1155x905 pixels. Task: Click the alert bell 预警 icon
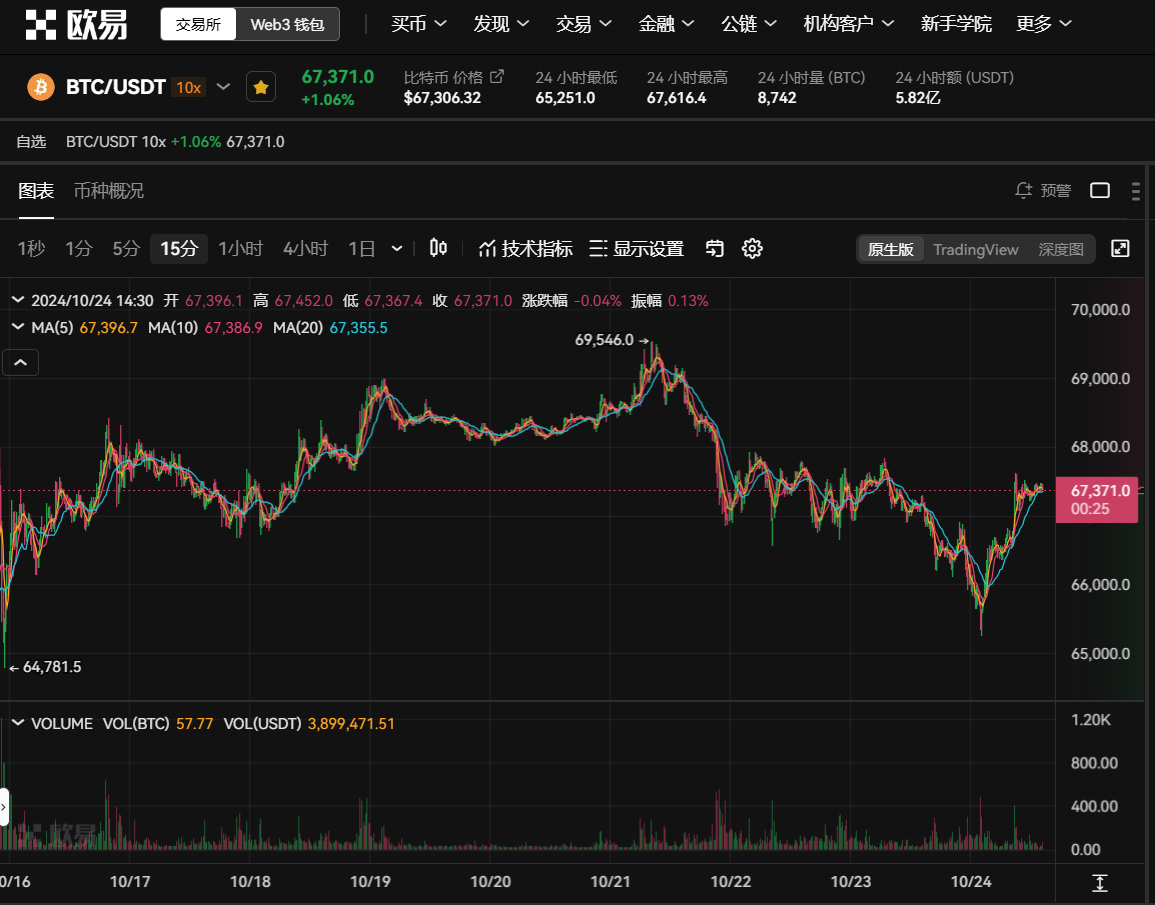pyautogui.click(x=1024, y=190)
